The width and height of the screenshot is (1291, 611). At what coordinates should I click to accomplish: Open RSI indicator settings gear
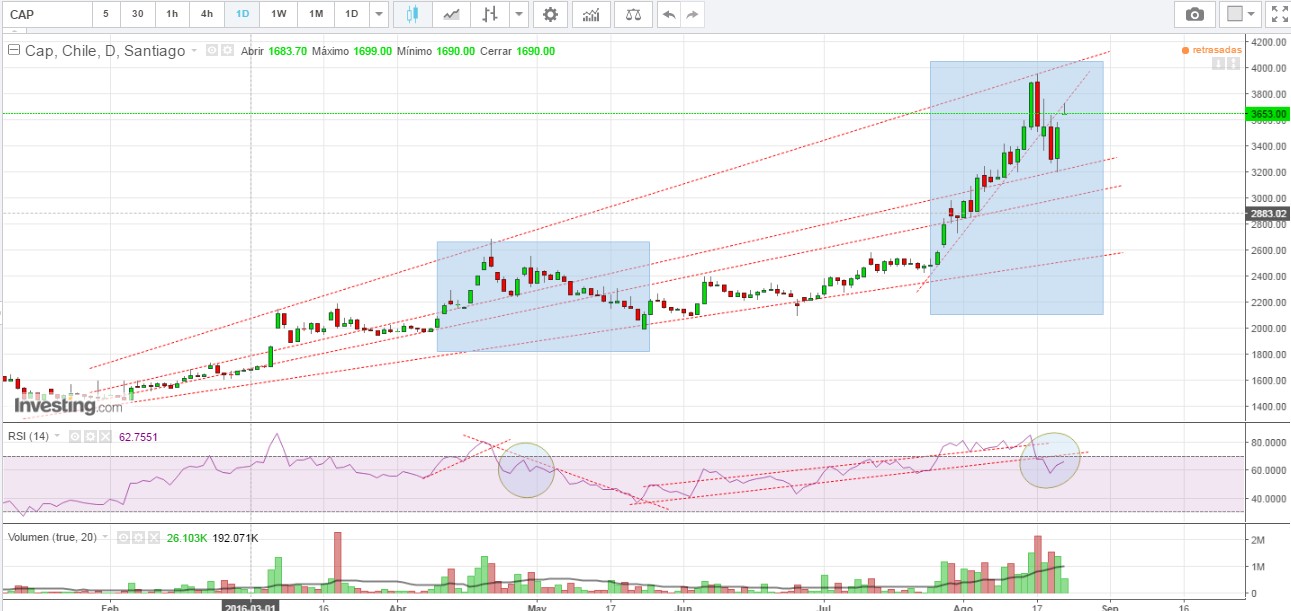coord(90,436)
